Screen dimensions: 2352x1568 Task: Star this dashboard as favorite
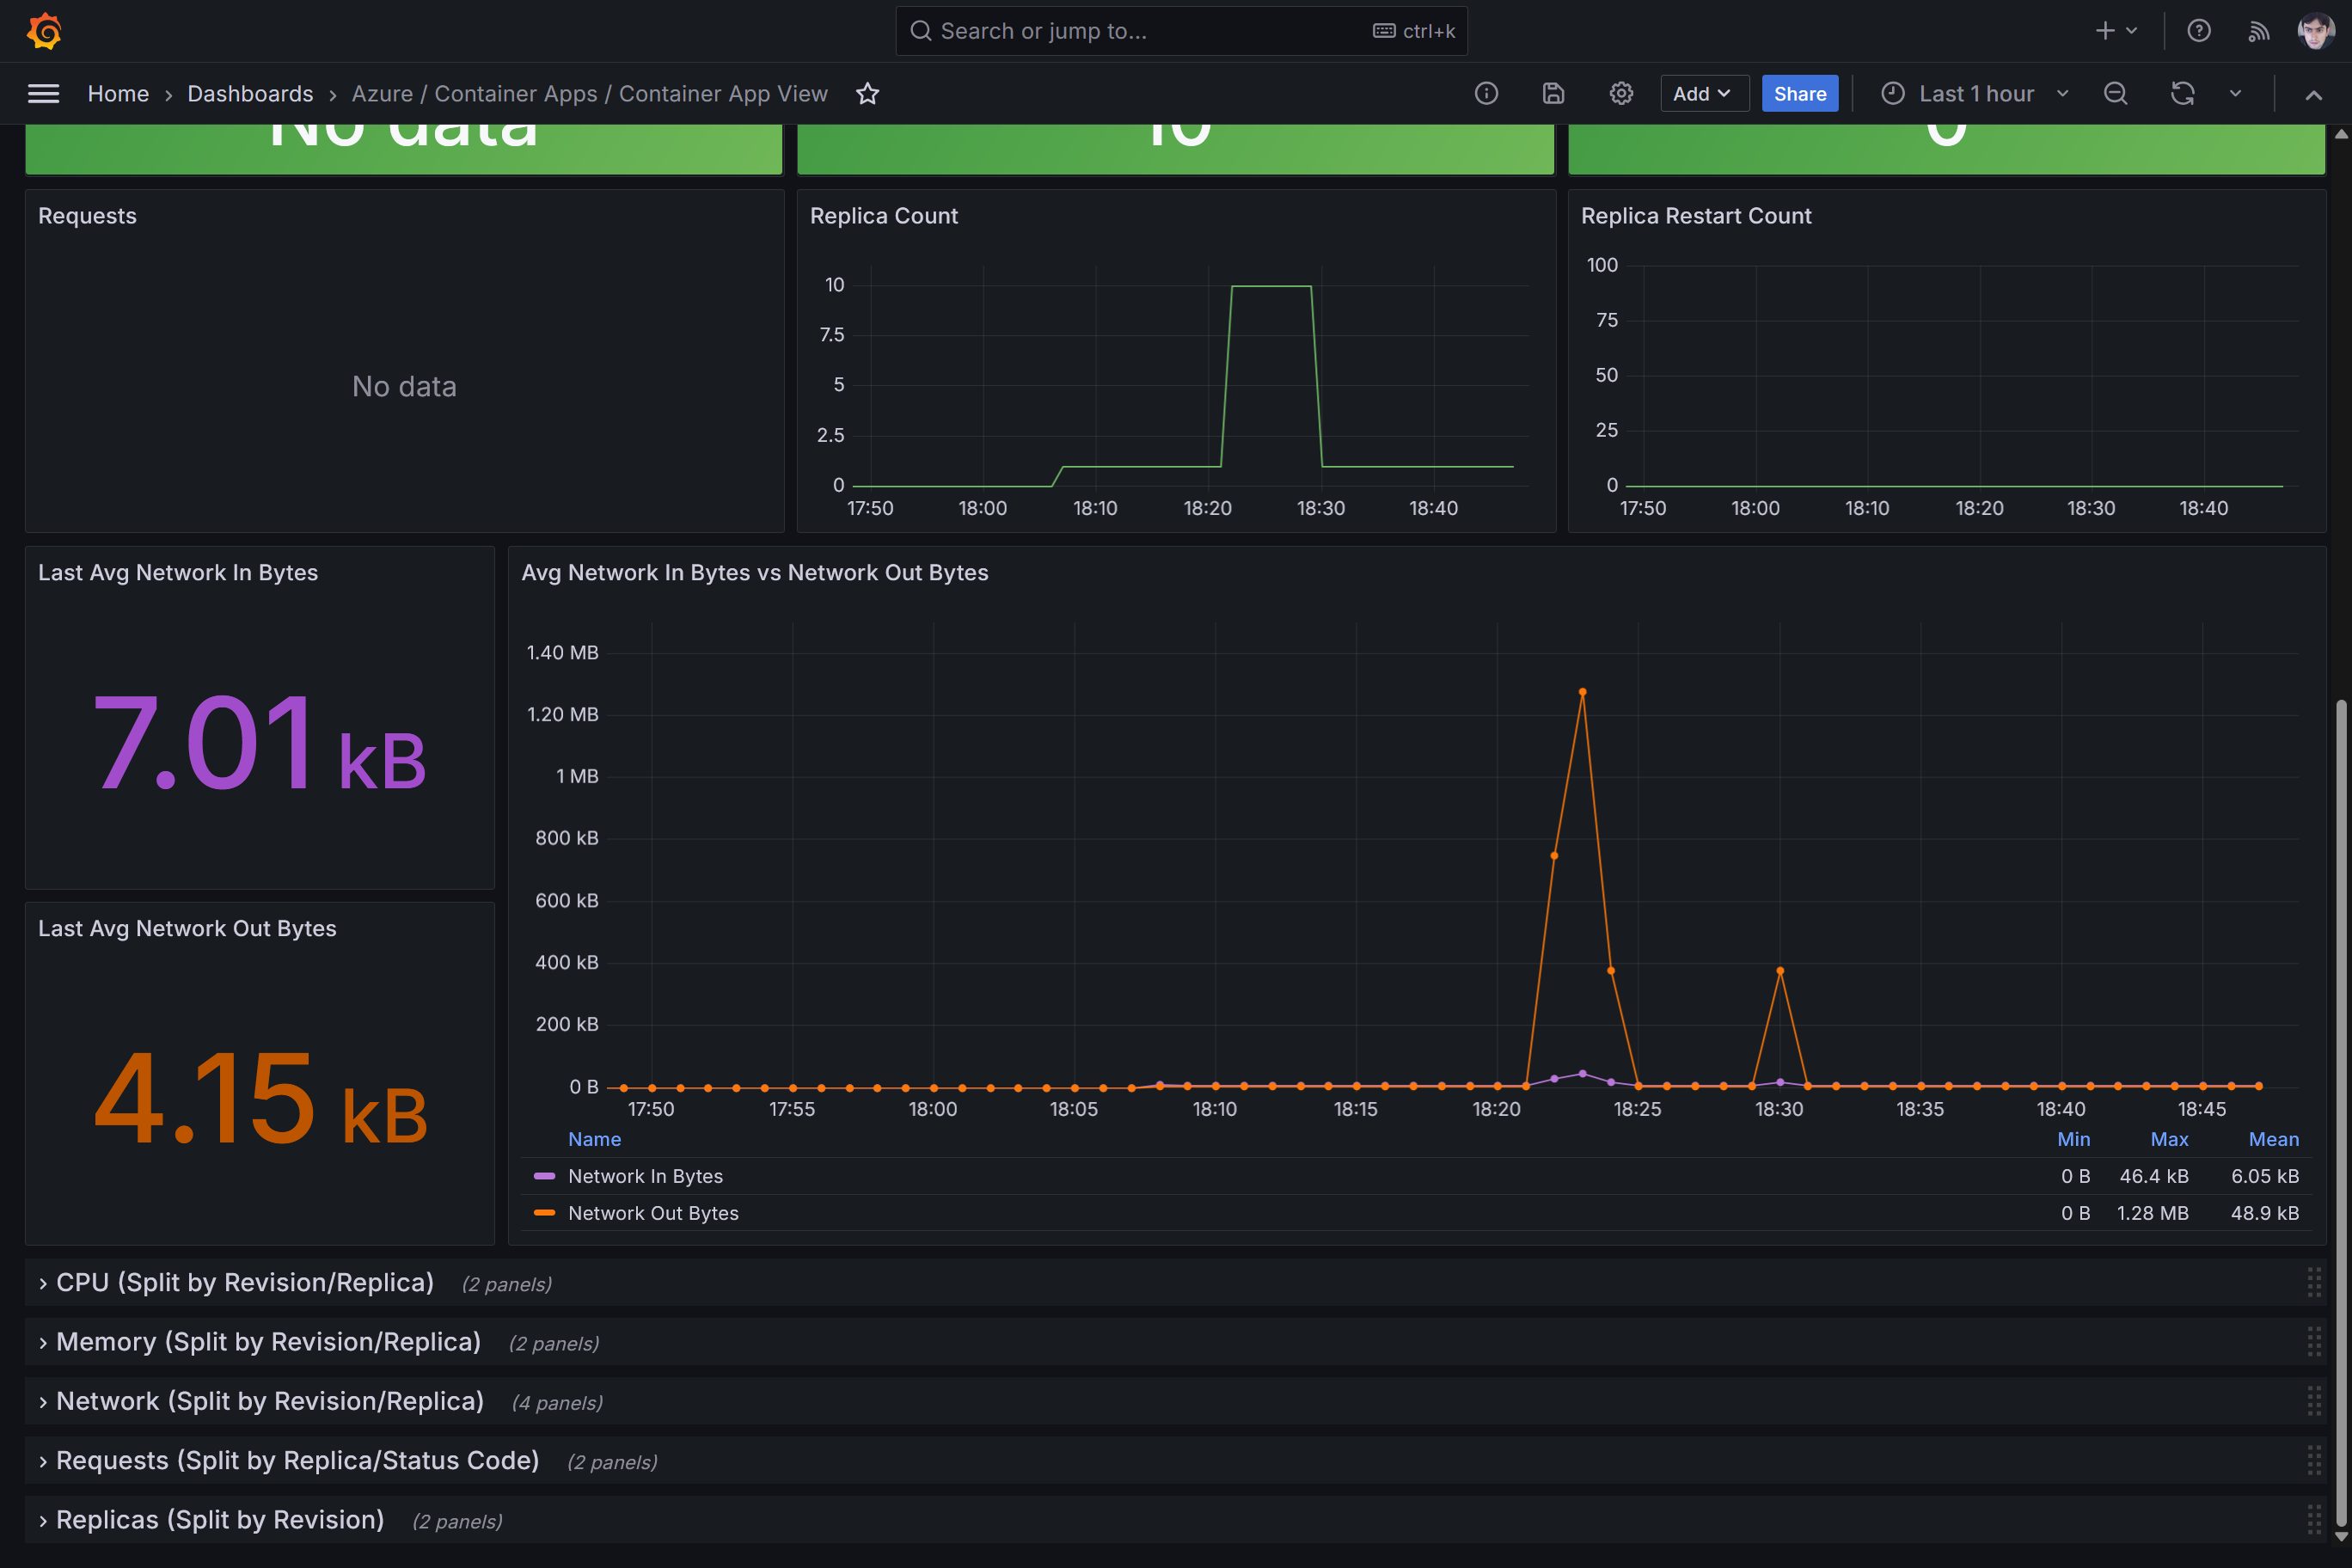867,94
